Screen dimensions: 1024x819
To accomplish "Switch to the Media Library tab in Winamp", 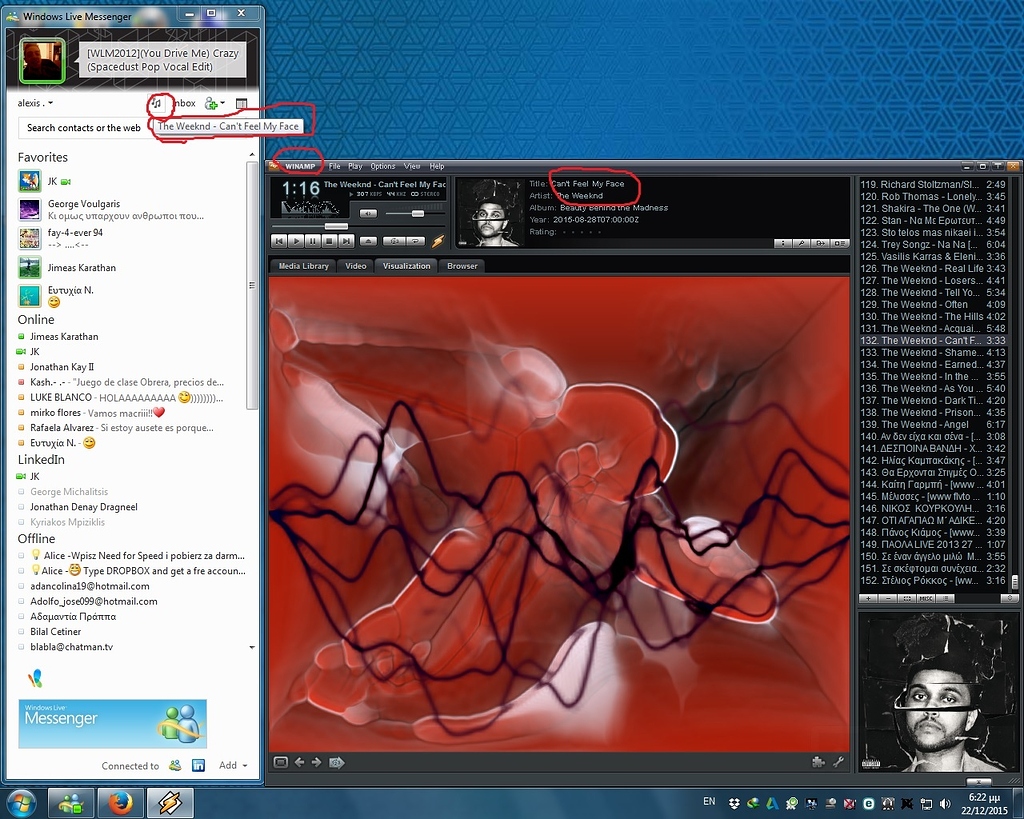I will pos(302,266).
